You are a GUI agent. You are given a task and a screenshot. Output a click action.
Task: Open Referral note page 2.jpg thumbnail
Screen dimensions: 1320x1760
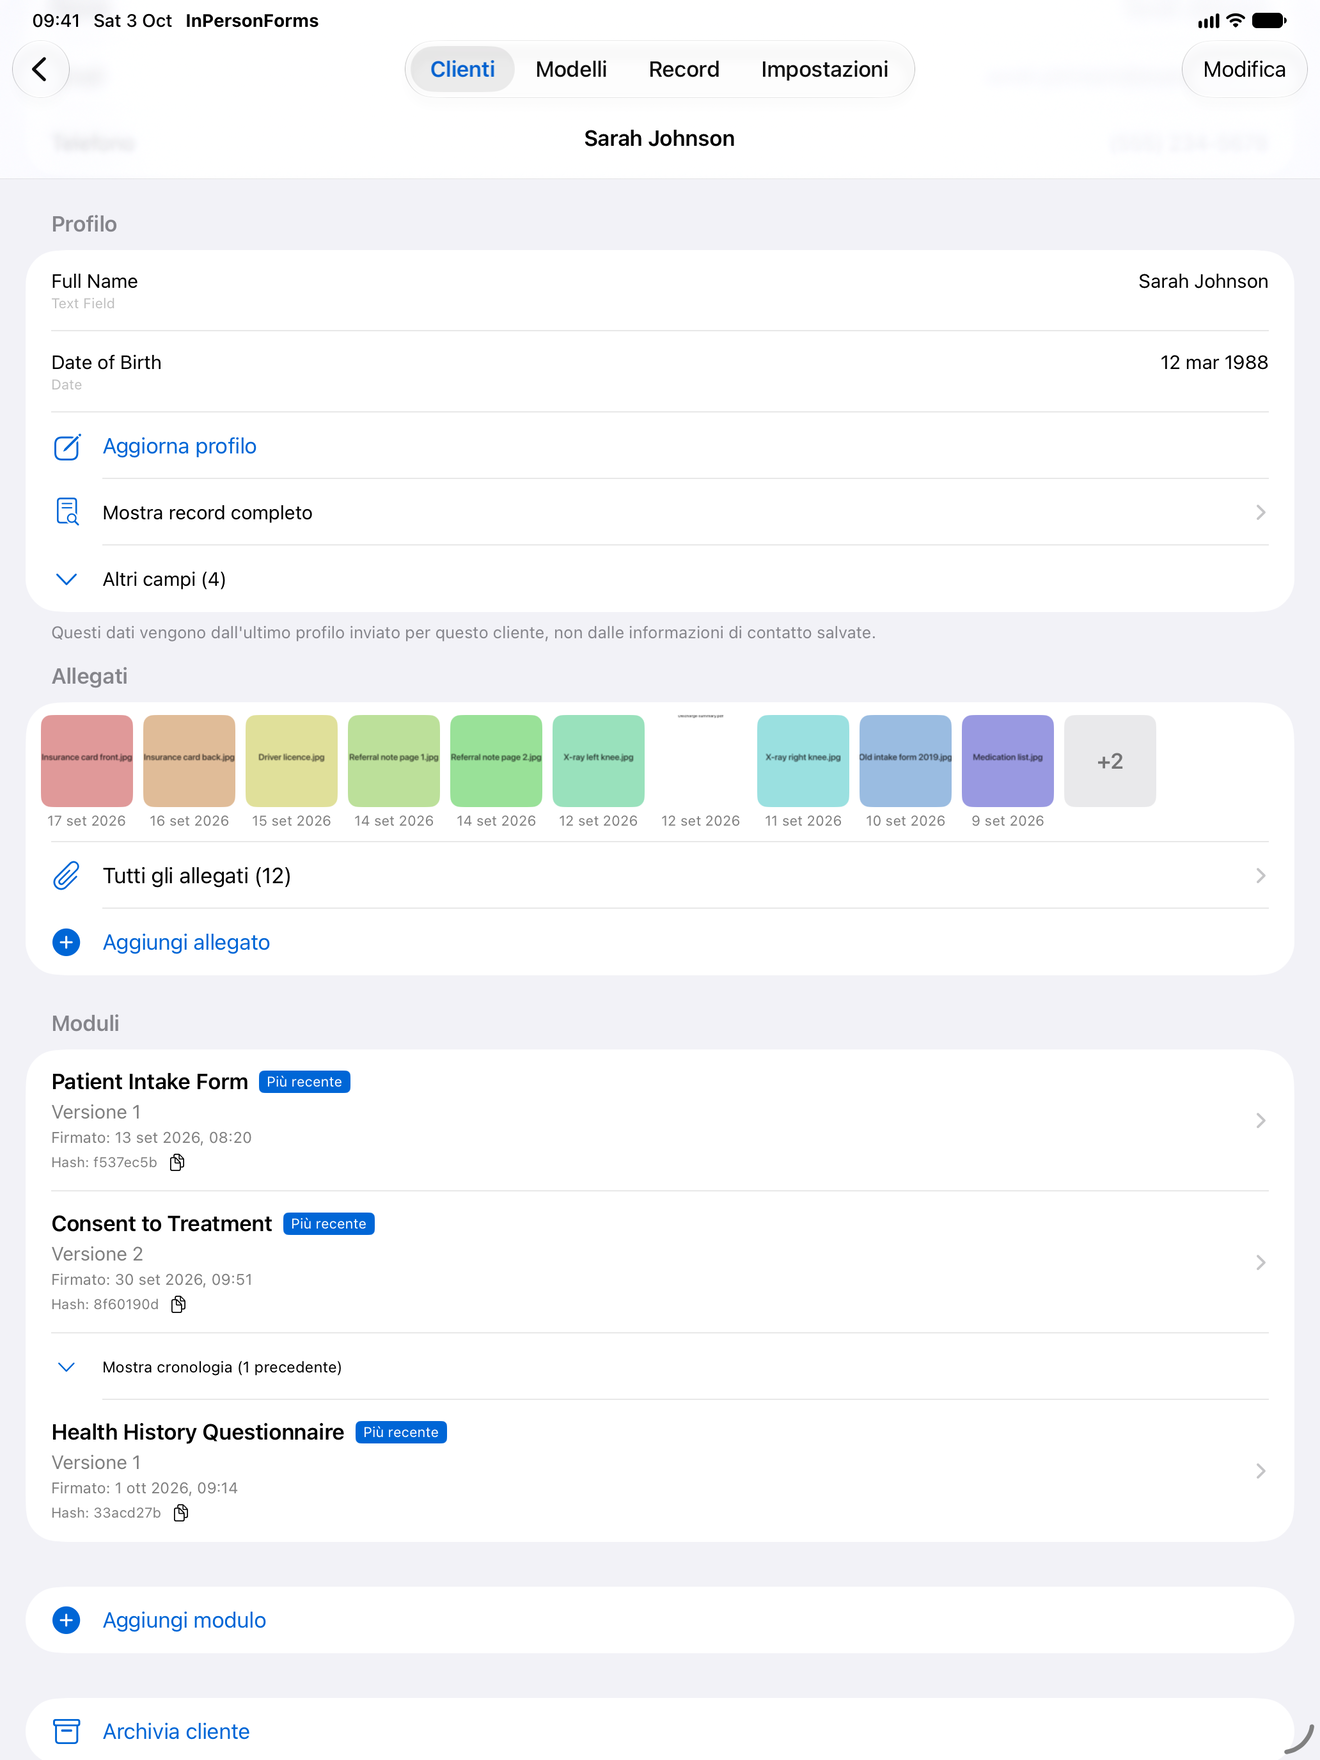496,761
